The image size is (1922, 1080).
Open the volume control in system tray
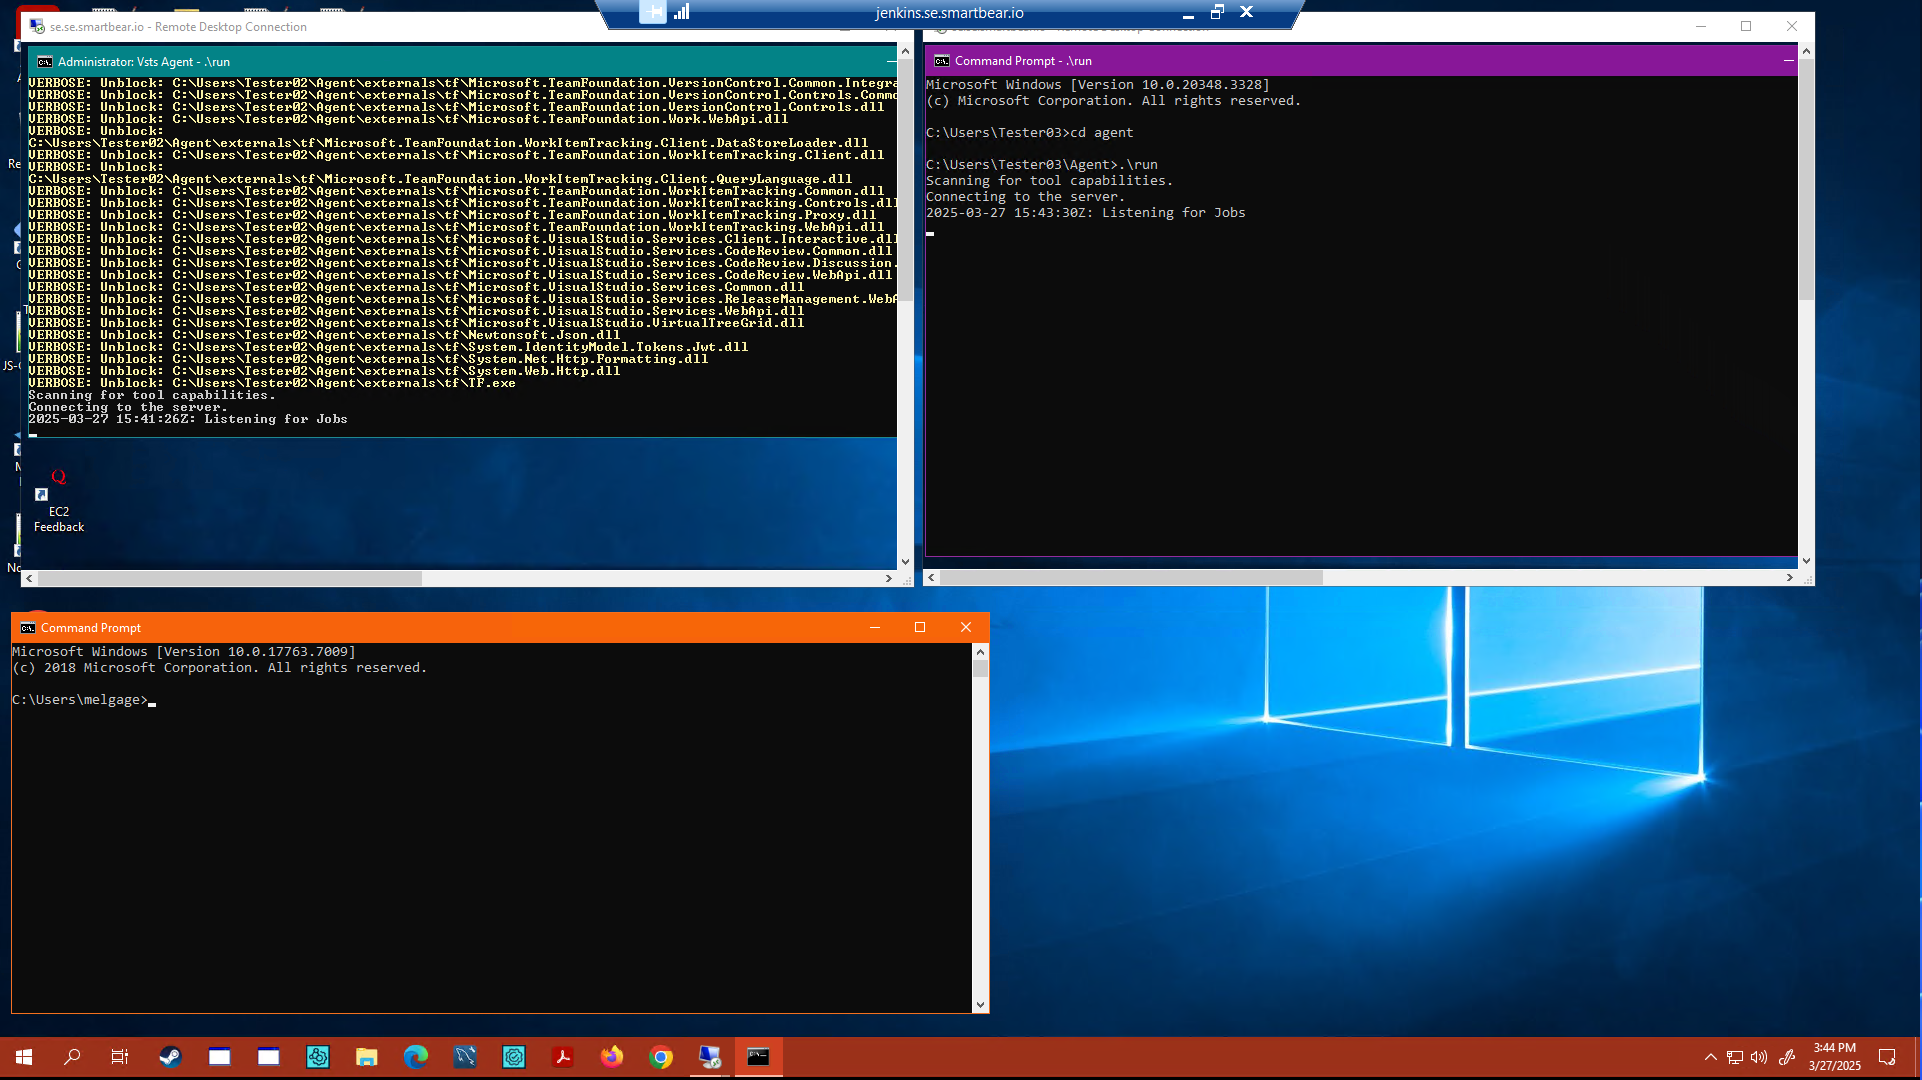pos(1759,1057)
